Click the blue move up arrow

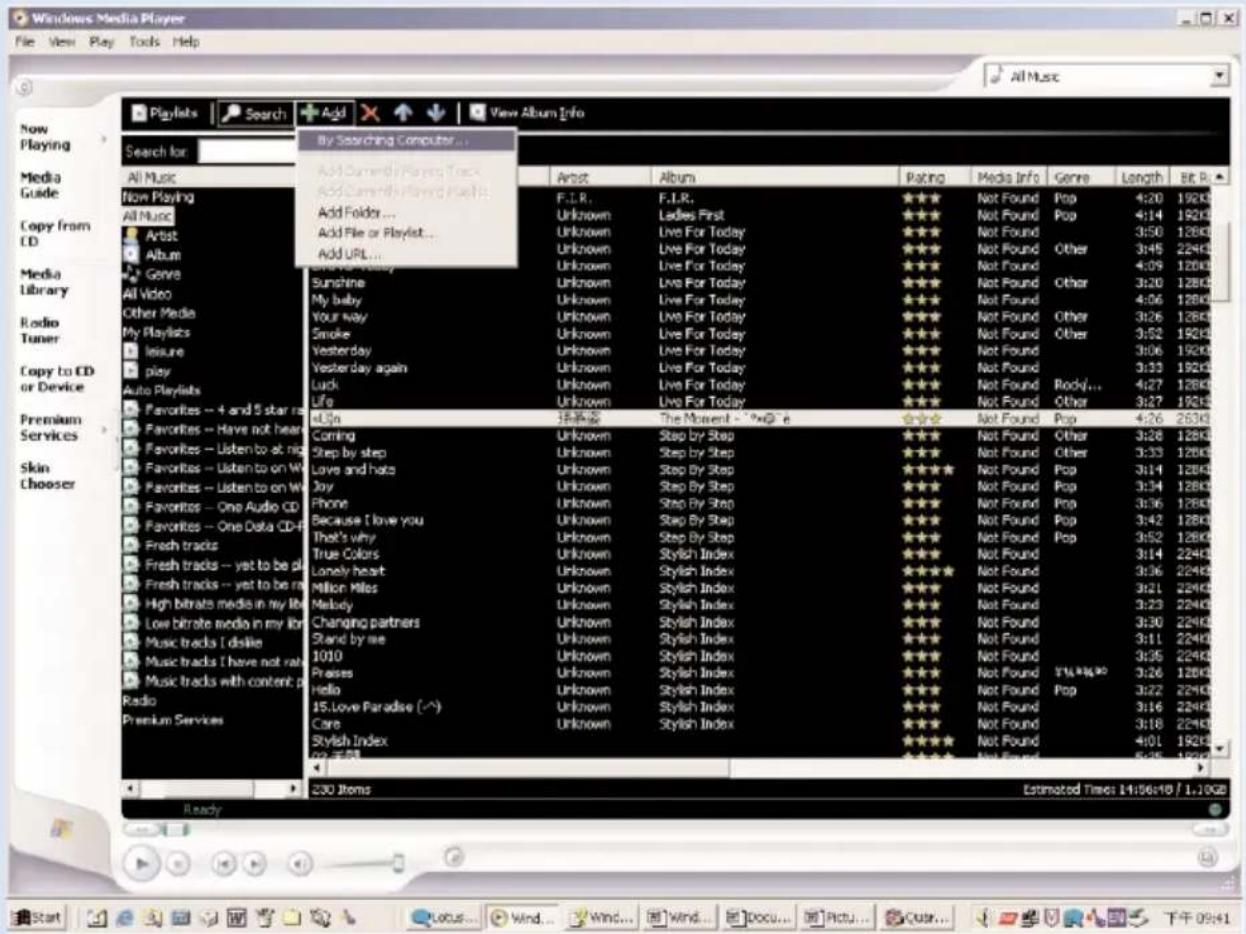tap(402, 114)
